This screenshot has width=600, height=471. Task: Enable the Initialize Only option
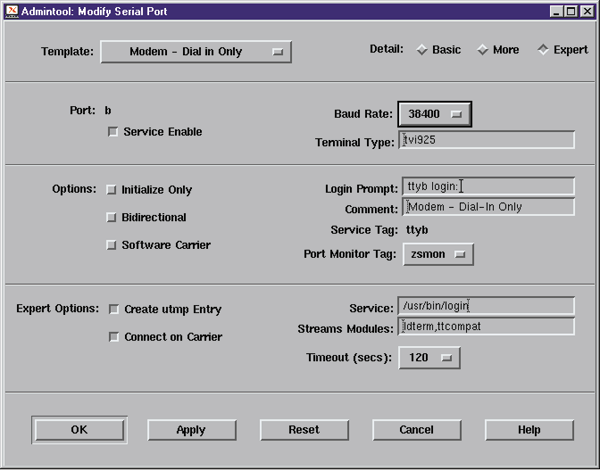[112, 190]
